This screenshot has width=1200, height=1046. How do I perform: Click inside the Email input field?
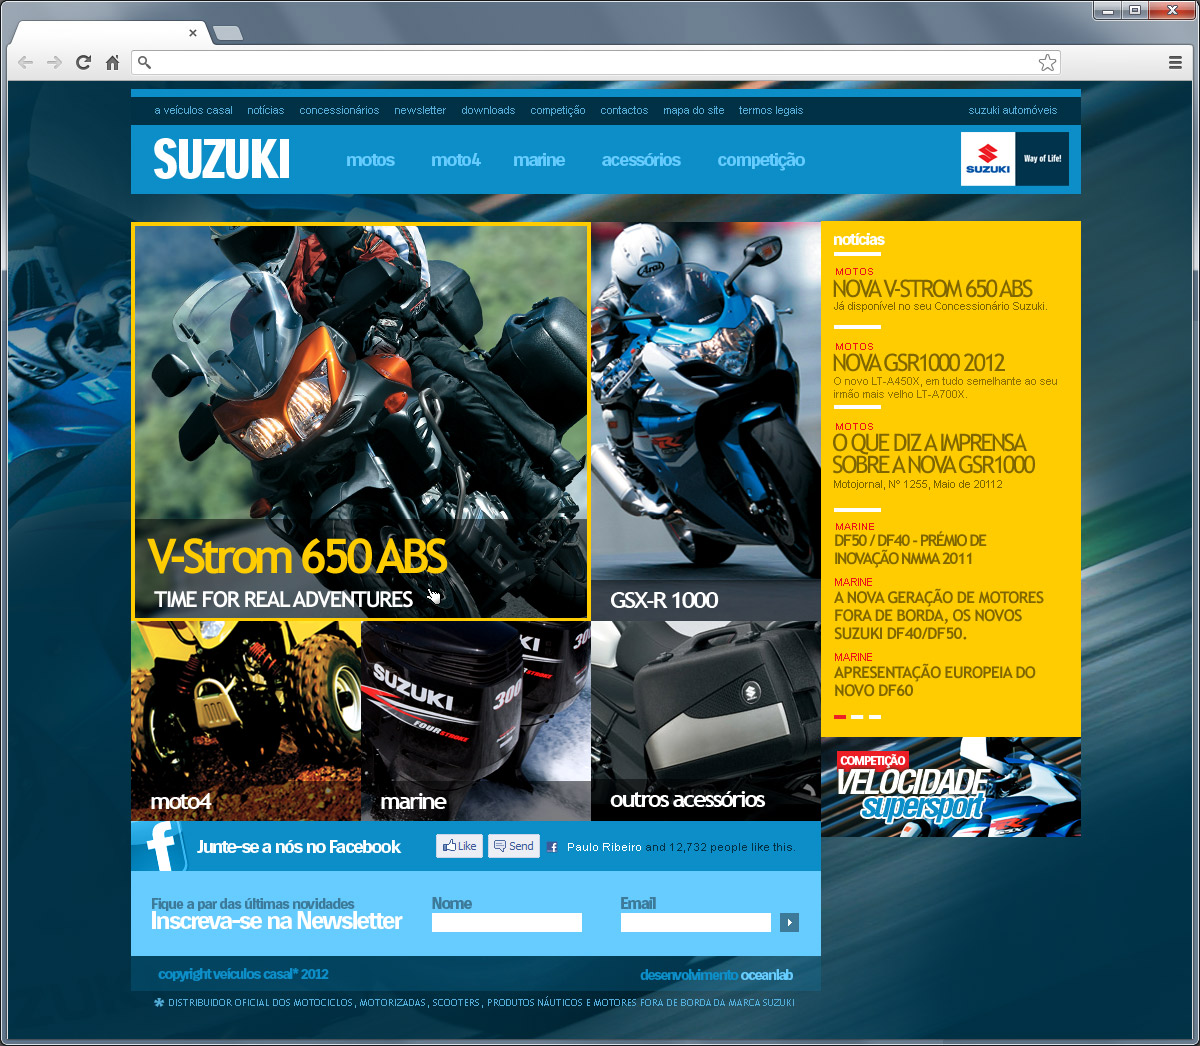click(x=695, y=922)
